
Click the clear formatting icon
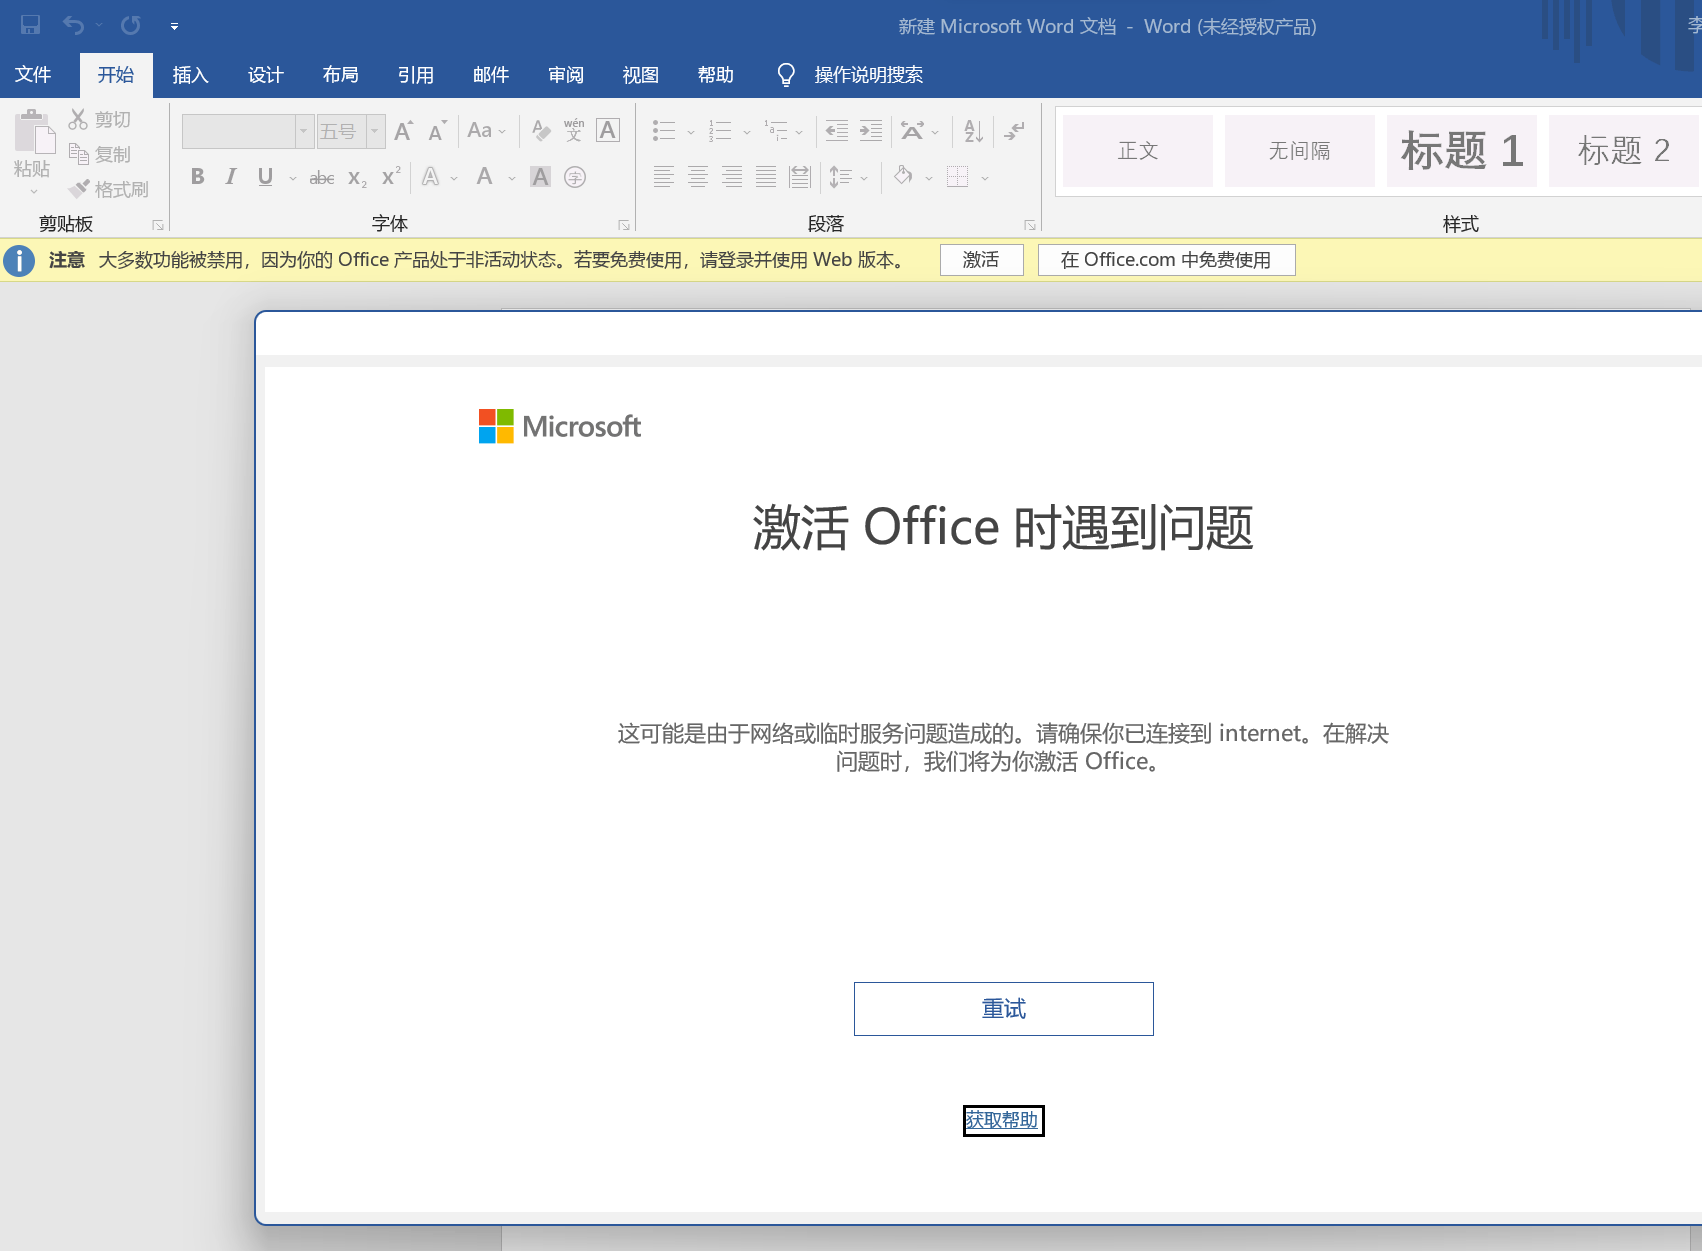click(x=541, y=130)
